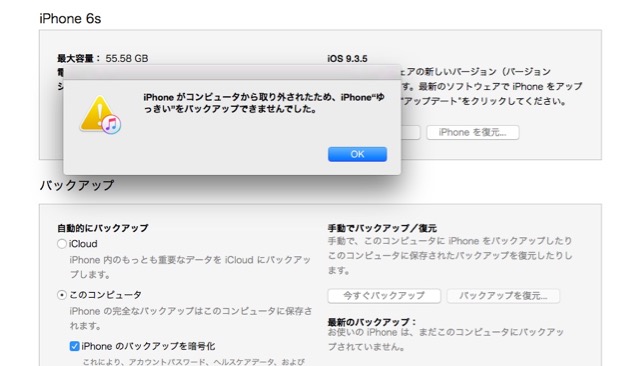Click the 自動的にバックアップ heading
Screen dimensions: 640x366
(103, 228)
